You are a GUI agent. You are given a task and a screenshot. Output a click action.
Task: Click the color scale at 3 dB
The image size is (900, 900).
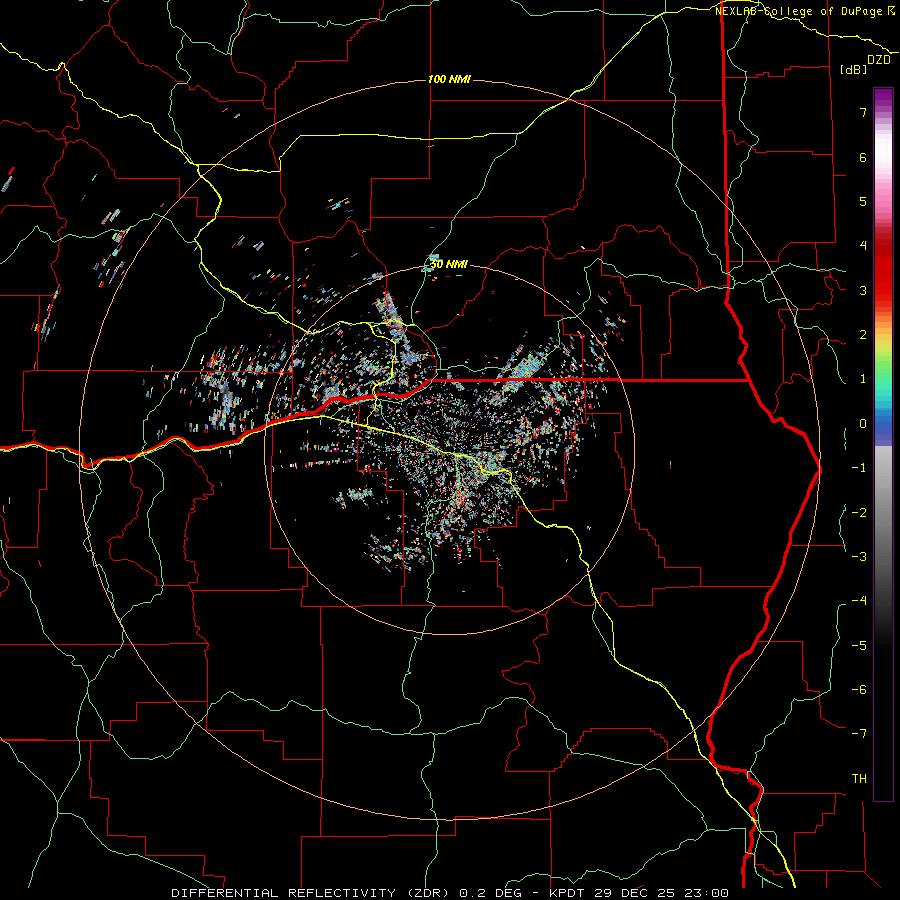coord(883,290)
